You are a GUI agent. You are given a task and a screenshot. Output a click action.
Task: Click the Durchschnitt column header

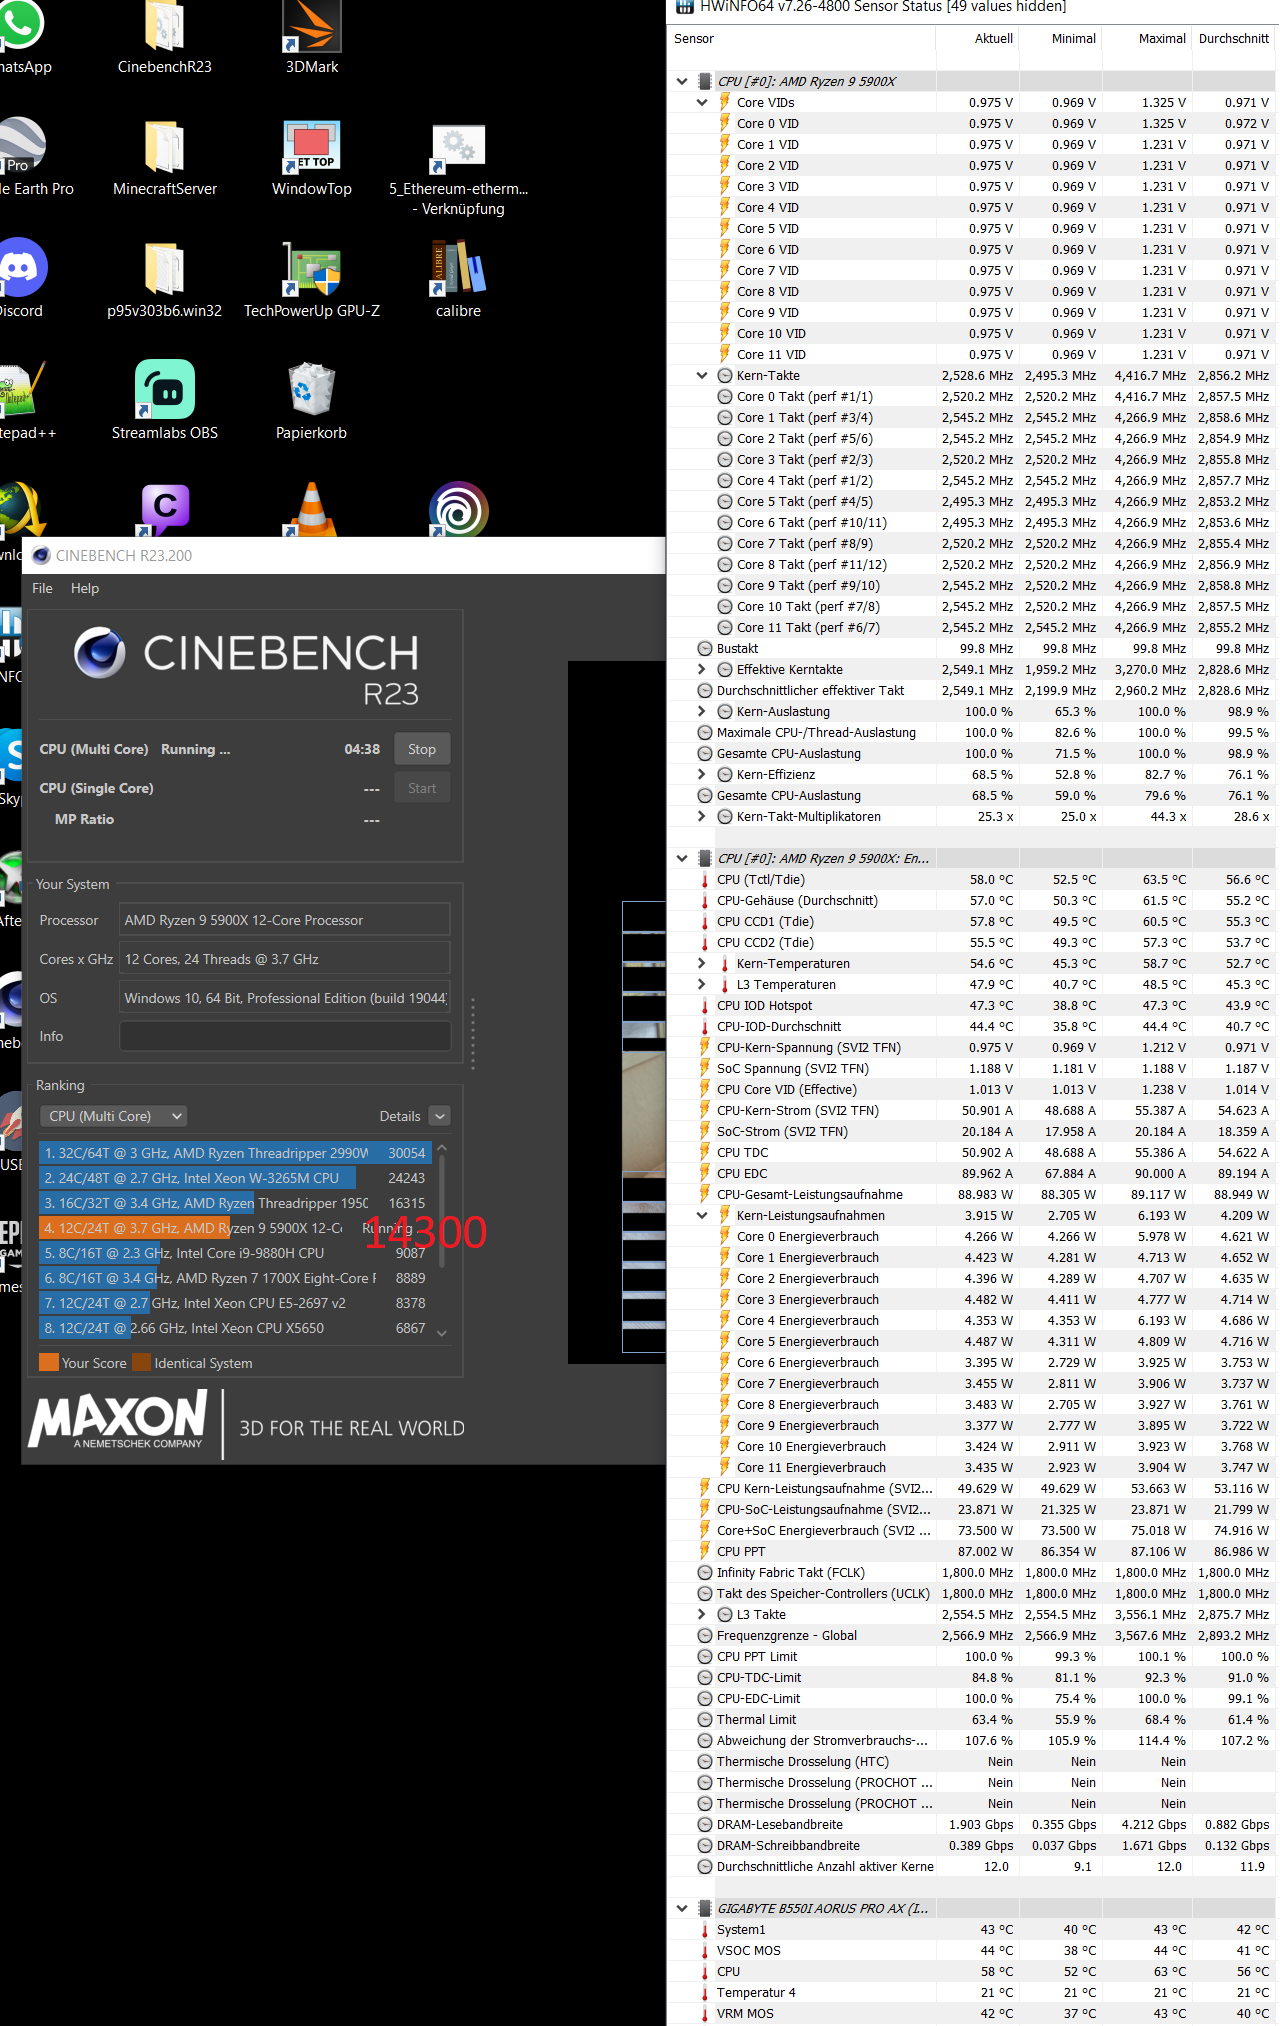pos(1234,39)
